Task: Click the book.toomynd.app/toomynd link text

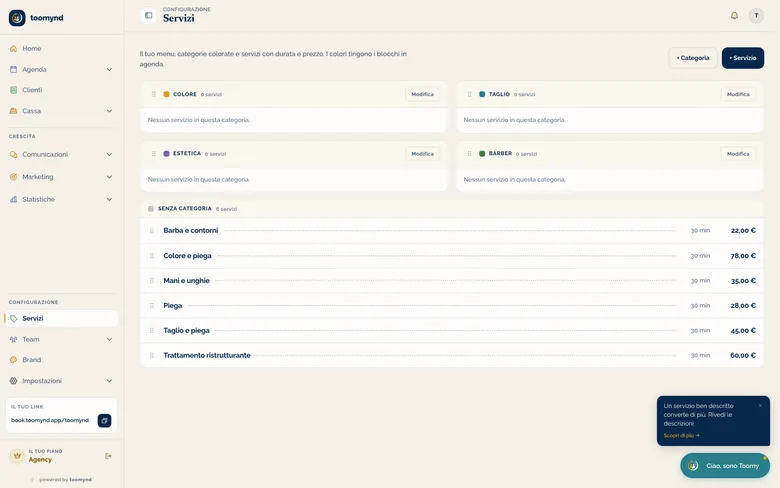Action: pos(50,420)
